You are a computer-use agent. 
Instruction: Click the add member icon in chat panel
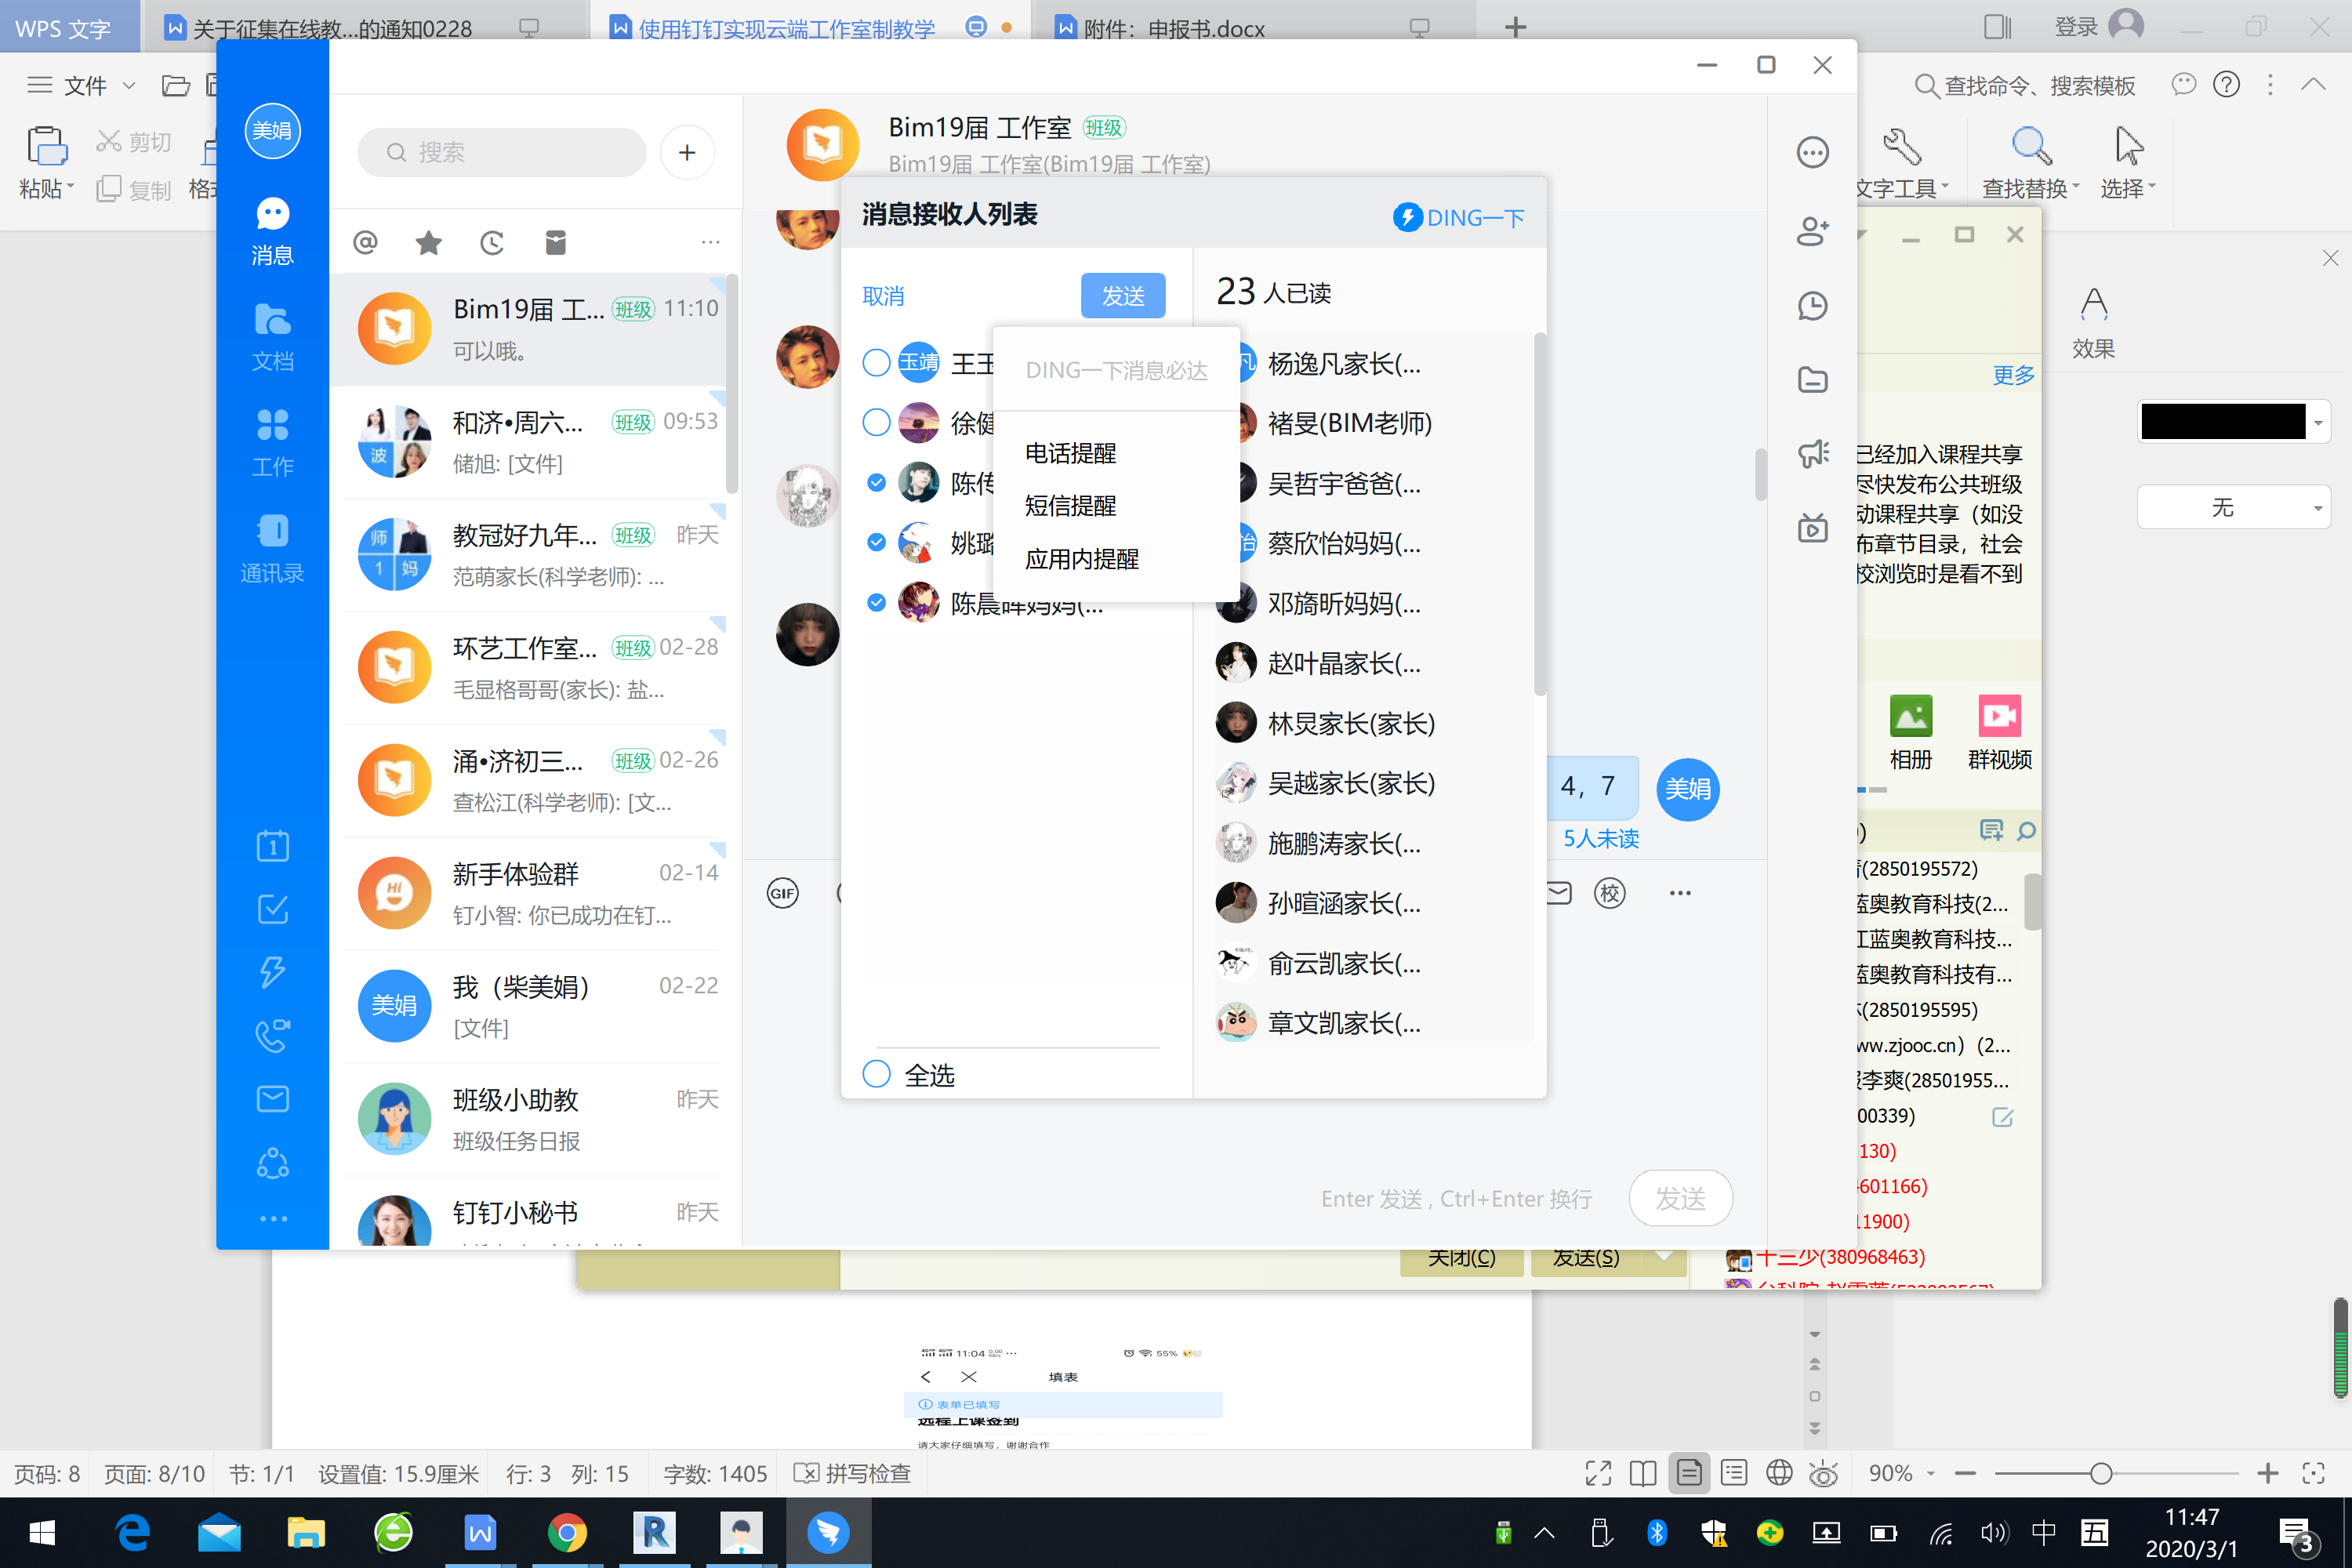[1812, 231]
